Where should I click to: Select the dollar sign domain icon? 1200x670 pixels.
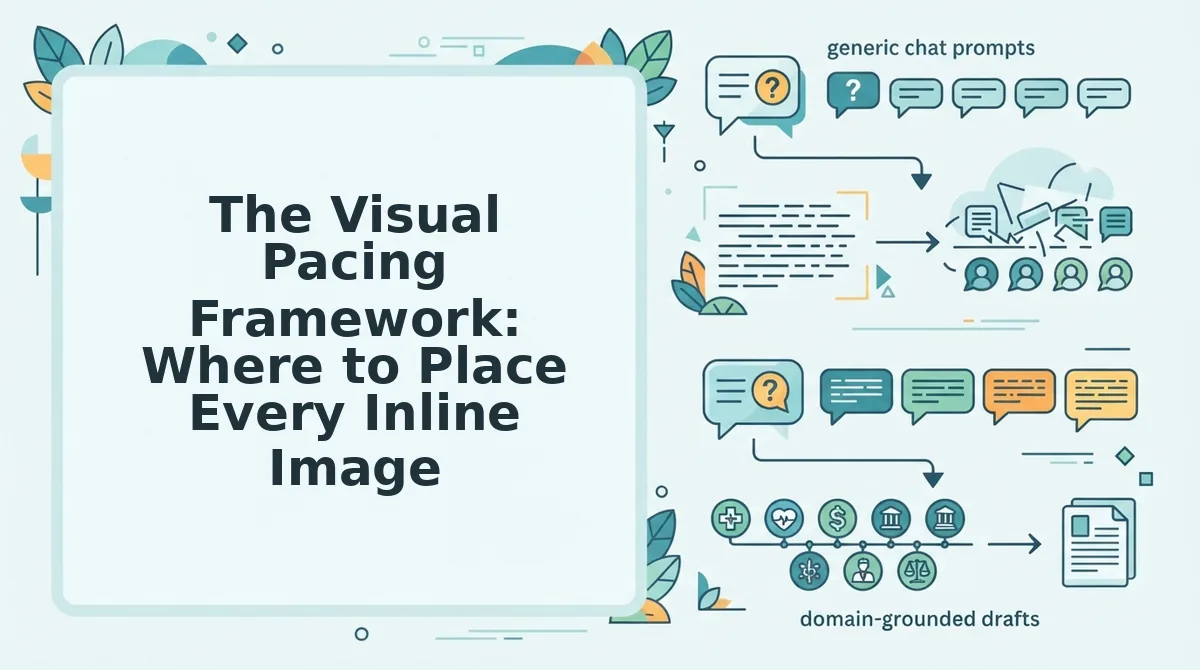click(x=837, y=518)
